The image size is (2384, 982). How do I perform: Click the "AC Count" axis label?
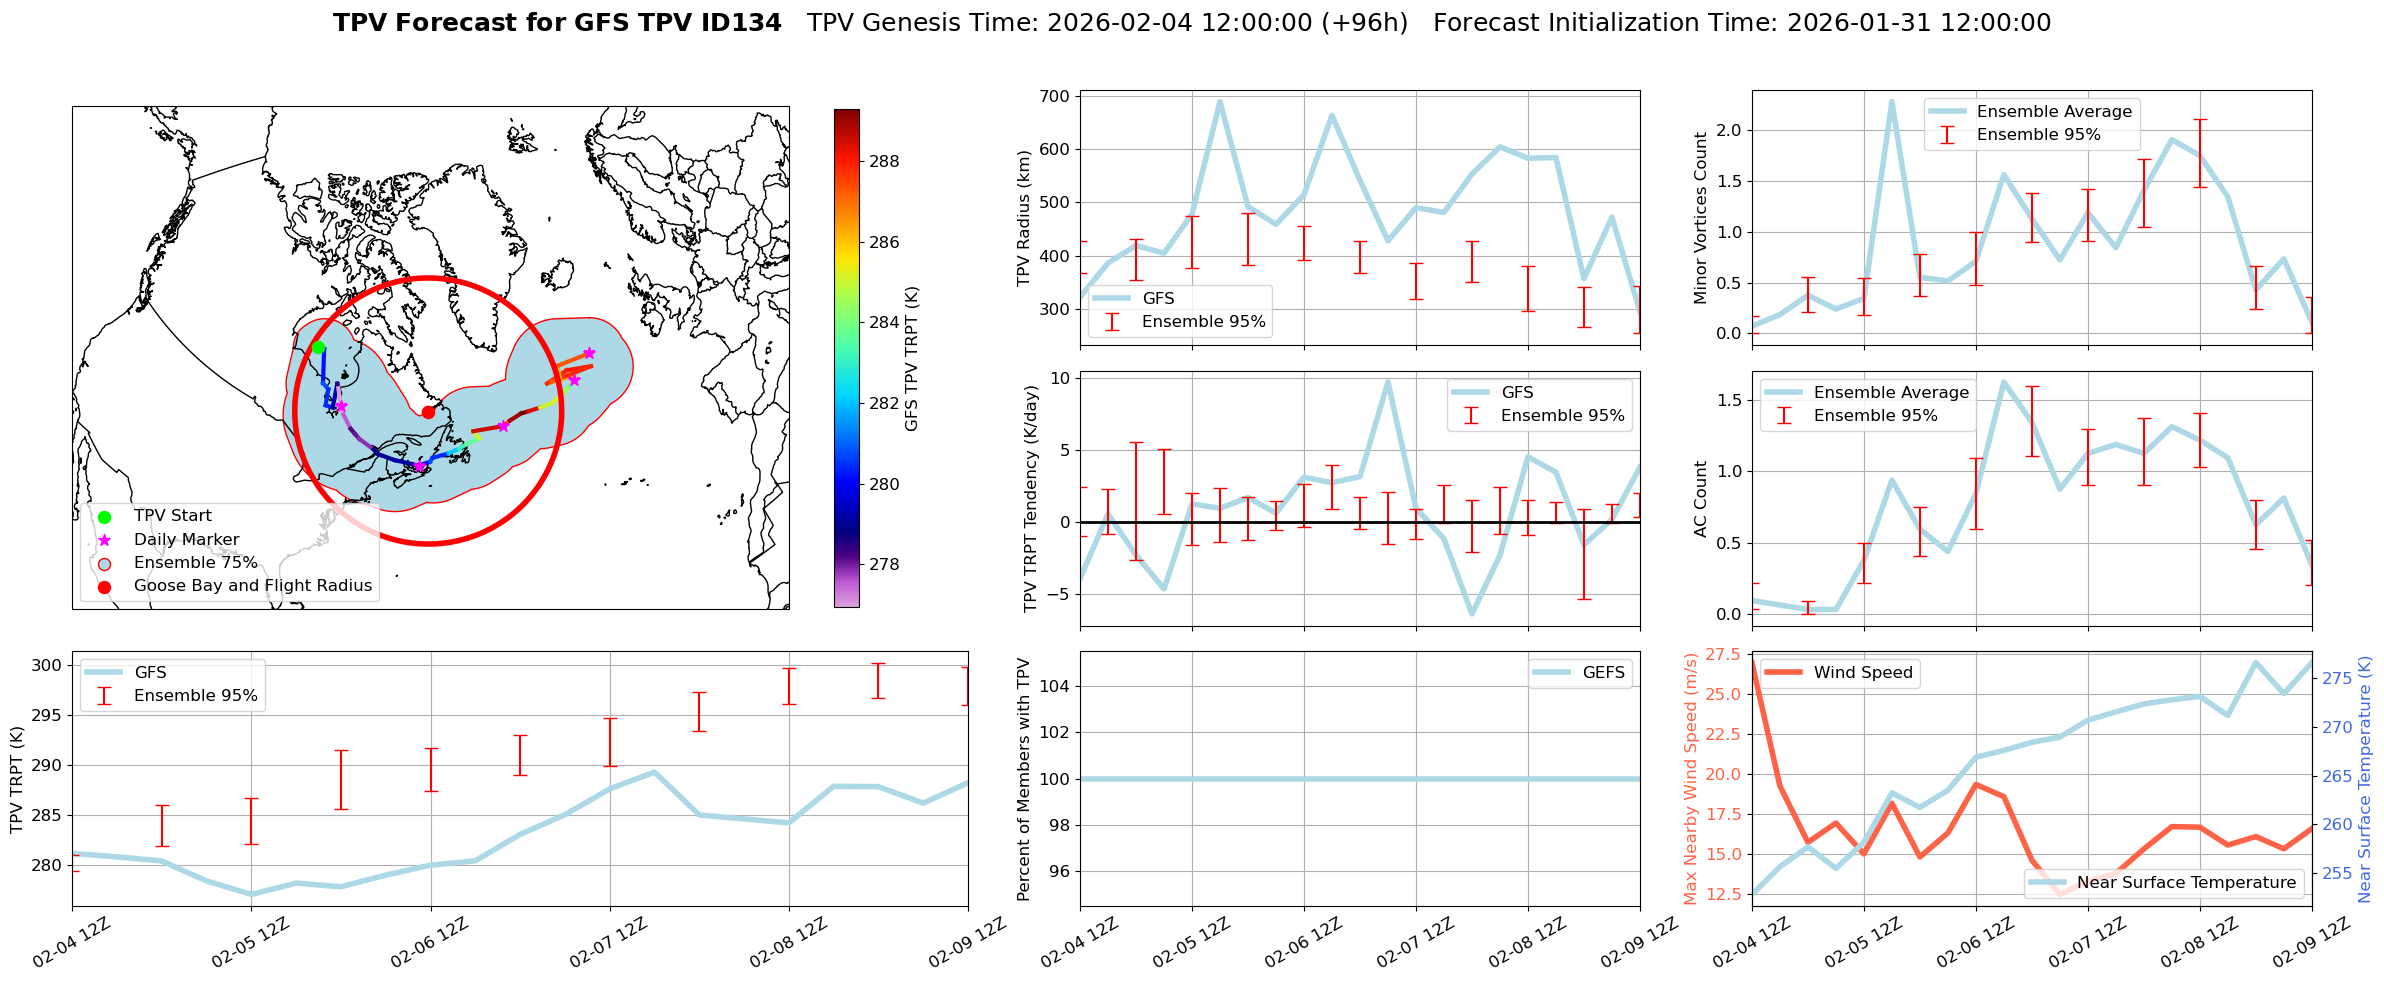click(1700, 499)
